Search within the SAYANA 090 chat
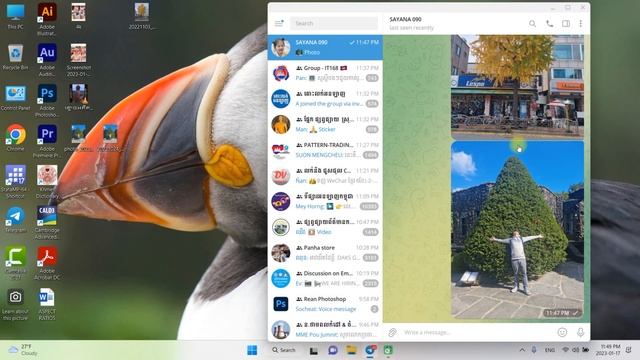 tap(532, 24)
